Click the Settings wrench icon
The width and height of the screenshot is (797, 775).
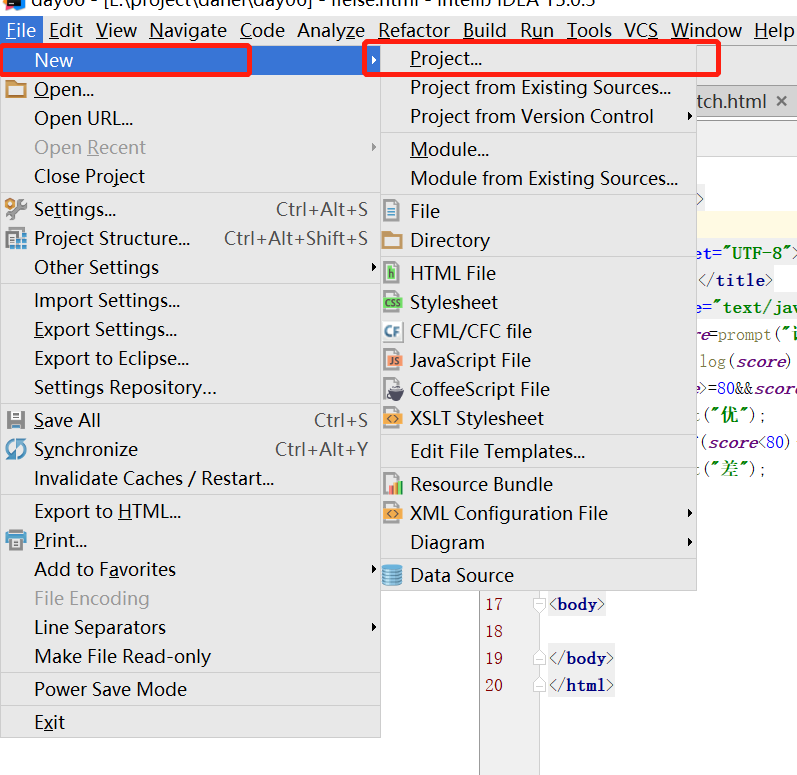pyautogui.click(x=16, y=209)
